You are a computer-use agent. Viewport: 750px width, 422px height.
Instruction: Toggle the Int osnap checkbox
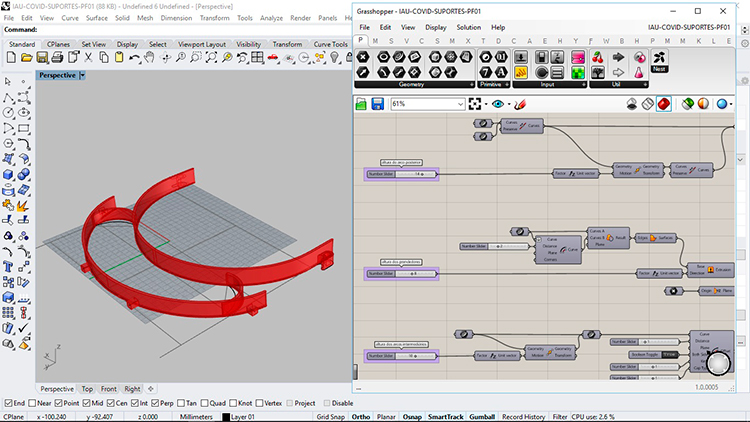point(134,403)
